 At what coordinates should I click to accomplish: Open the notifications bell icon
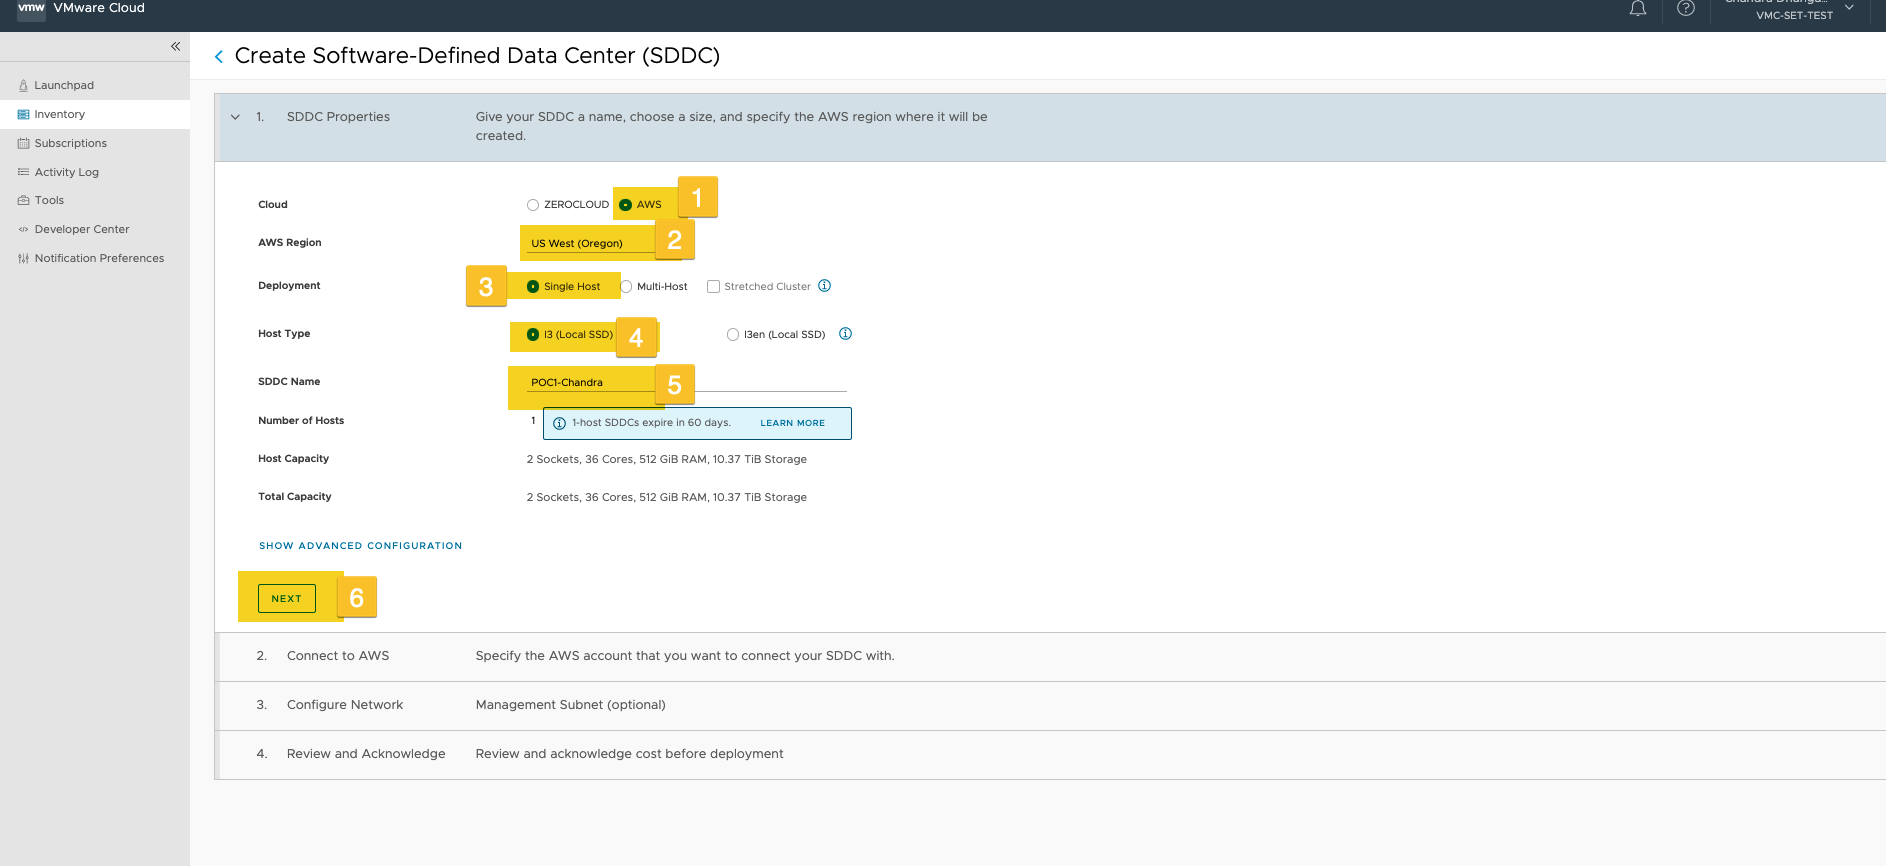pyautogui.click(x=1638, y=9)
